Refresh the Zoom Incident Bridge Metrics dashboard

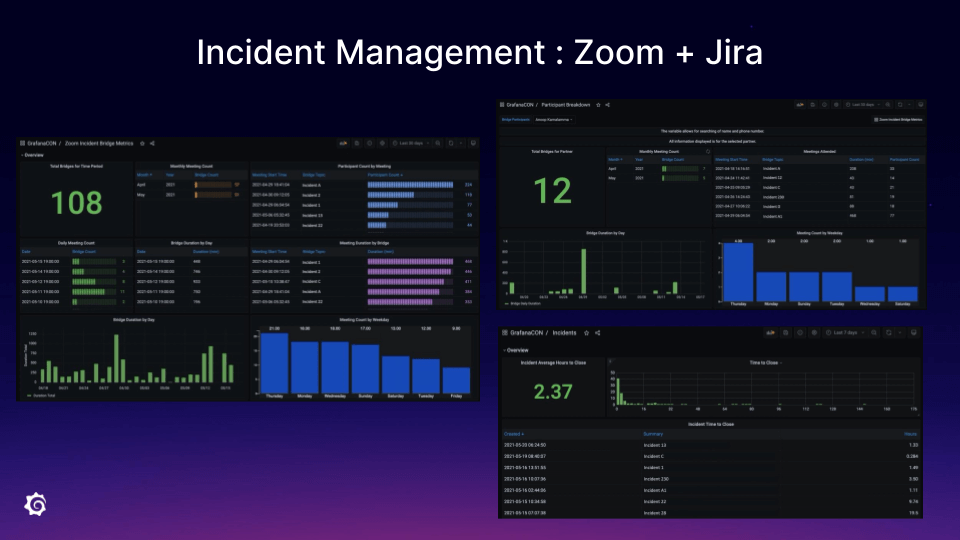tap(451, 143)
